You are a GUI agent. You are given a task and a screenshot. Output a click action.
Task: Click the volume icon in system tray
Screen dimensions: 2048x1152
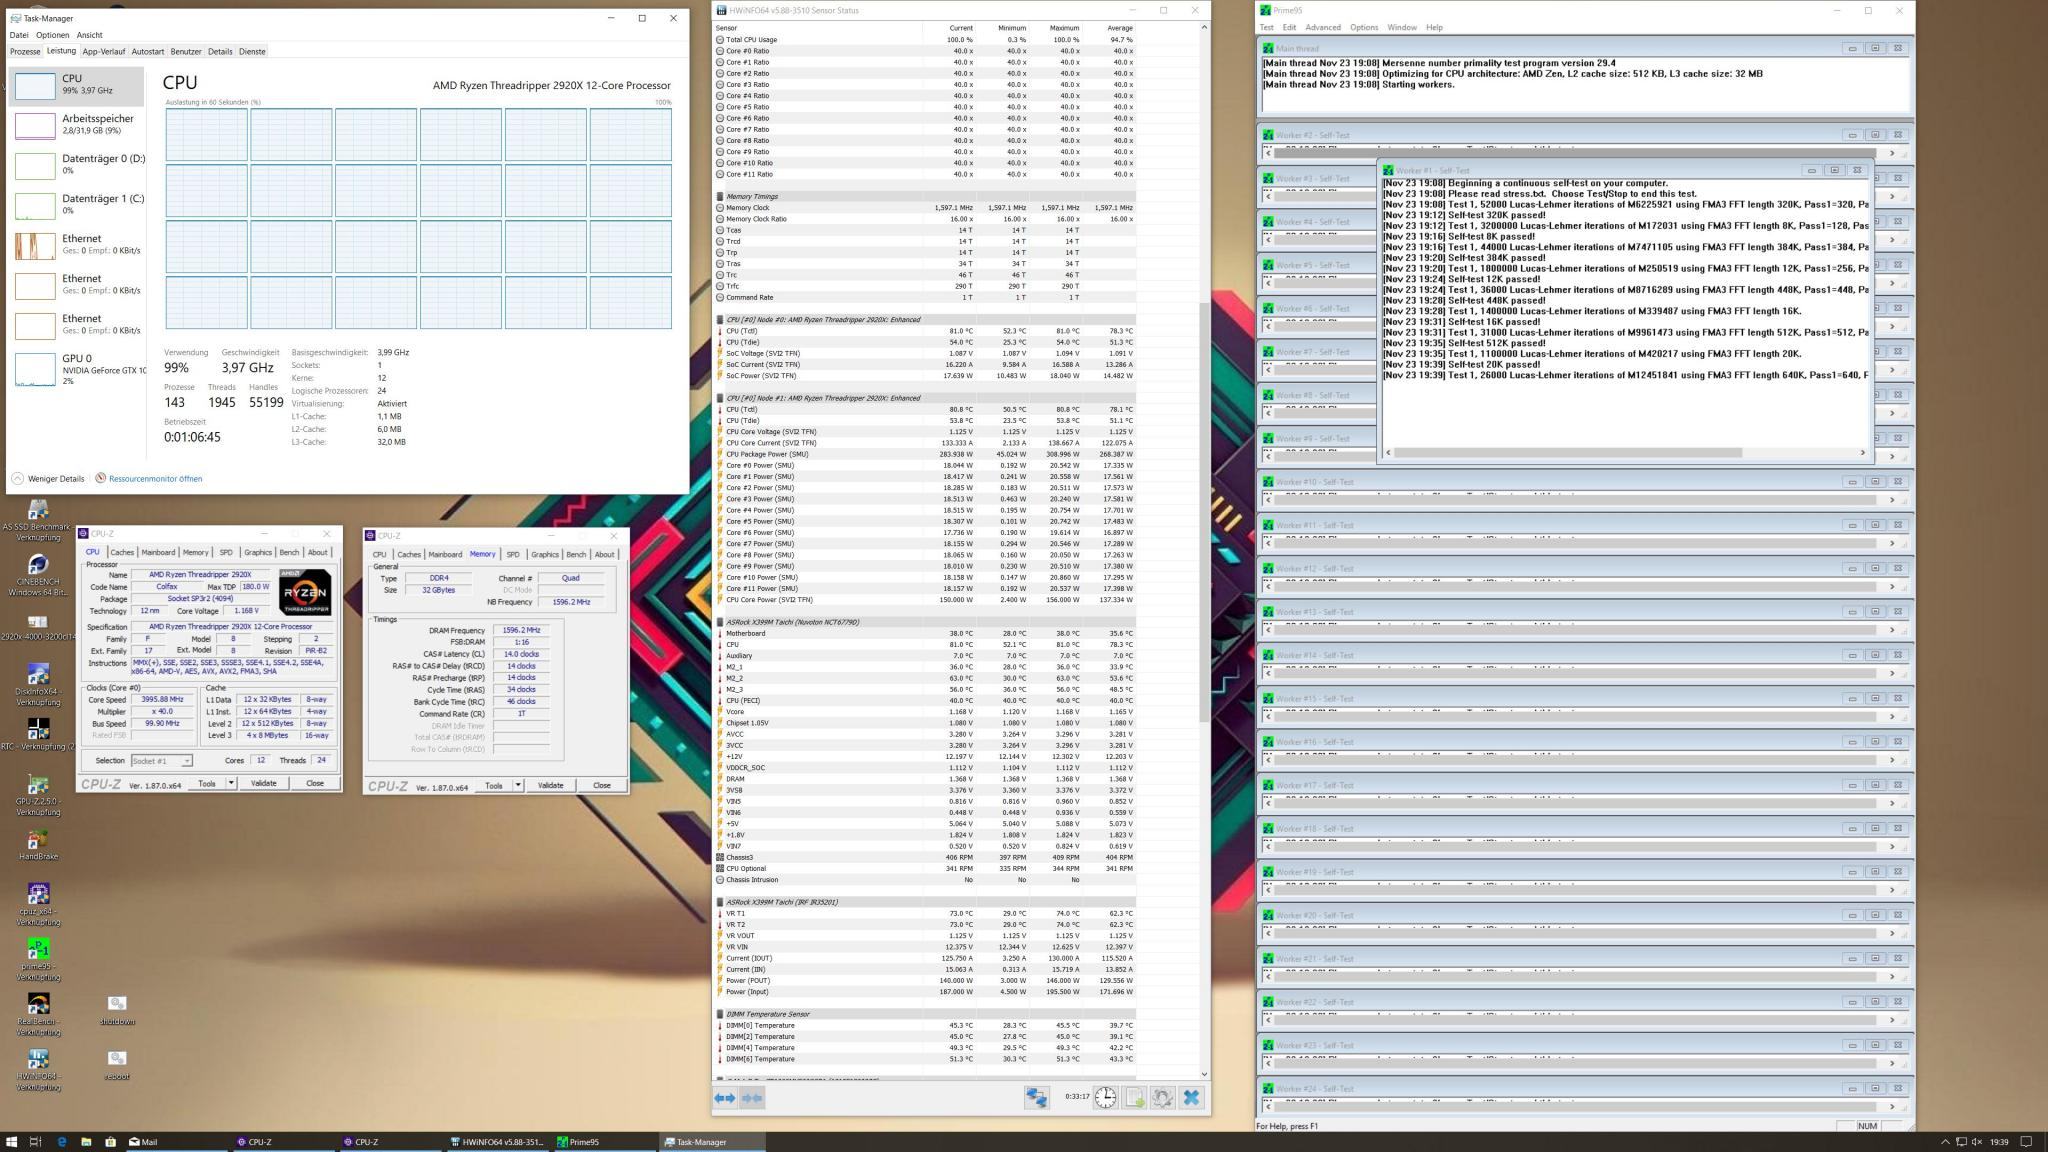point(1978,1141)
